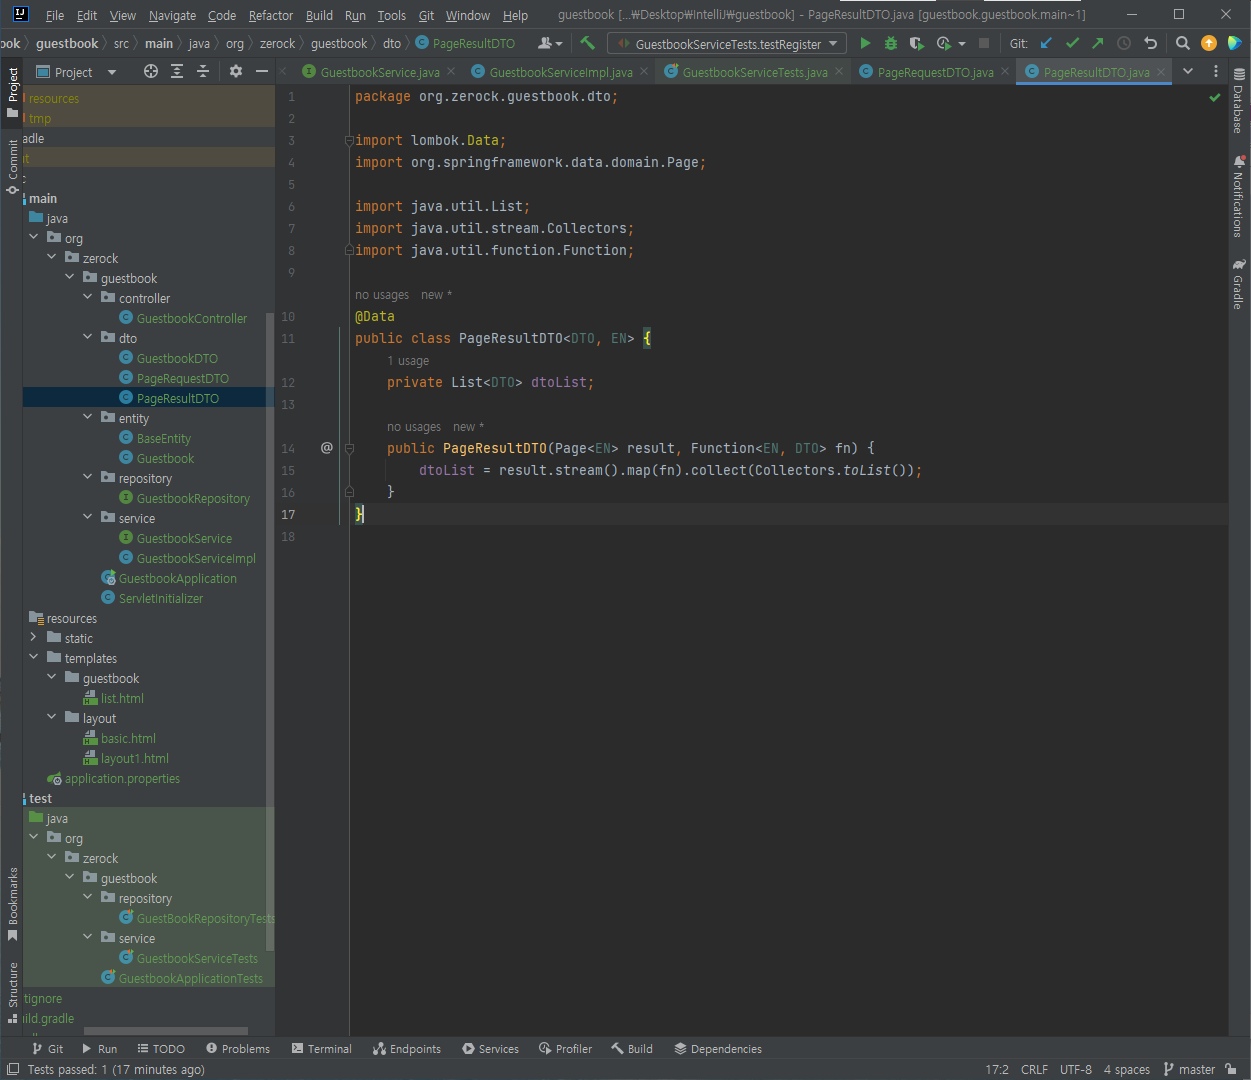The image size is (1251, 1080).
Task: Collapse the layout folder
Action: [52, 717]
